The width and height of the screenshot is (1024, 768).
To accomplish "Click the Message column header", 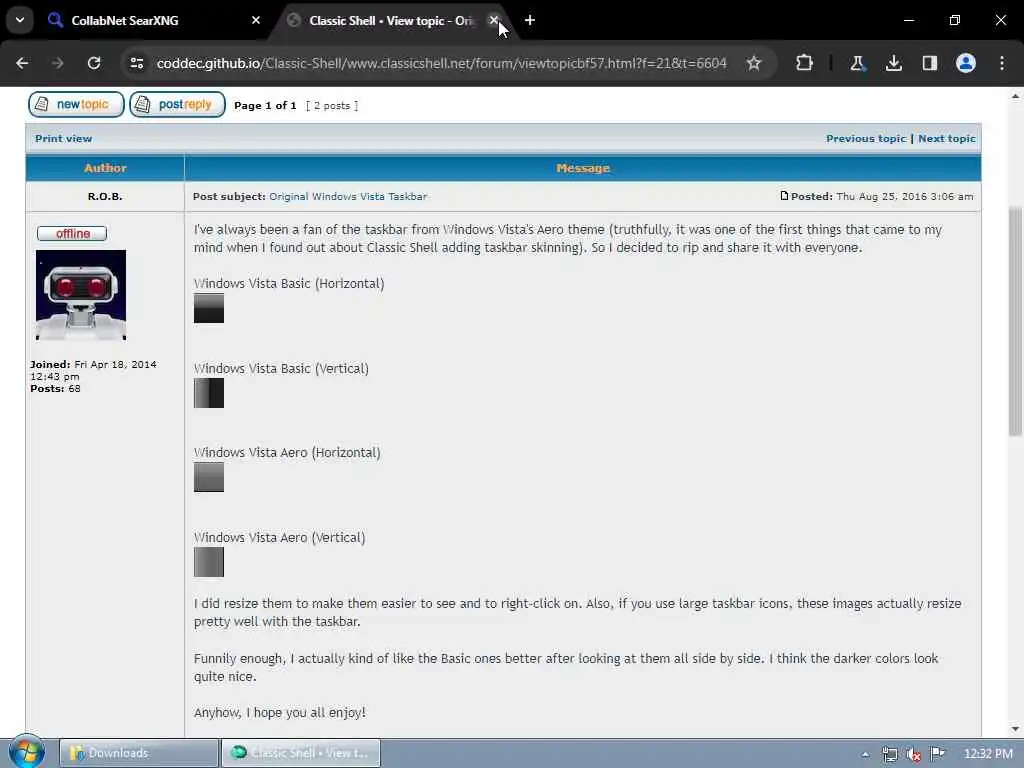I will tap(583, 168).
